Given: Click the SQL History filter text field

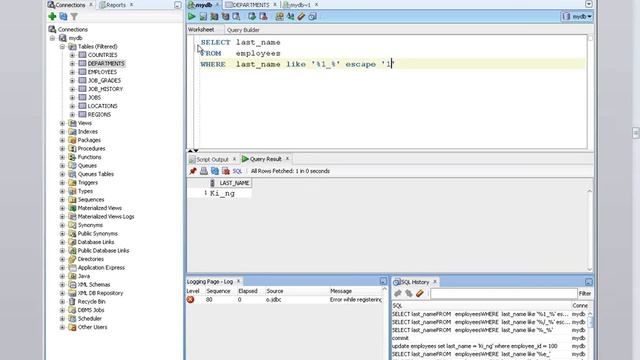Looking at the screenshot, I should click(x=504, y=293).
